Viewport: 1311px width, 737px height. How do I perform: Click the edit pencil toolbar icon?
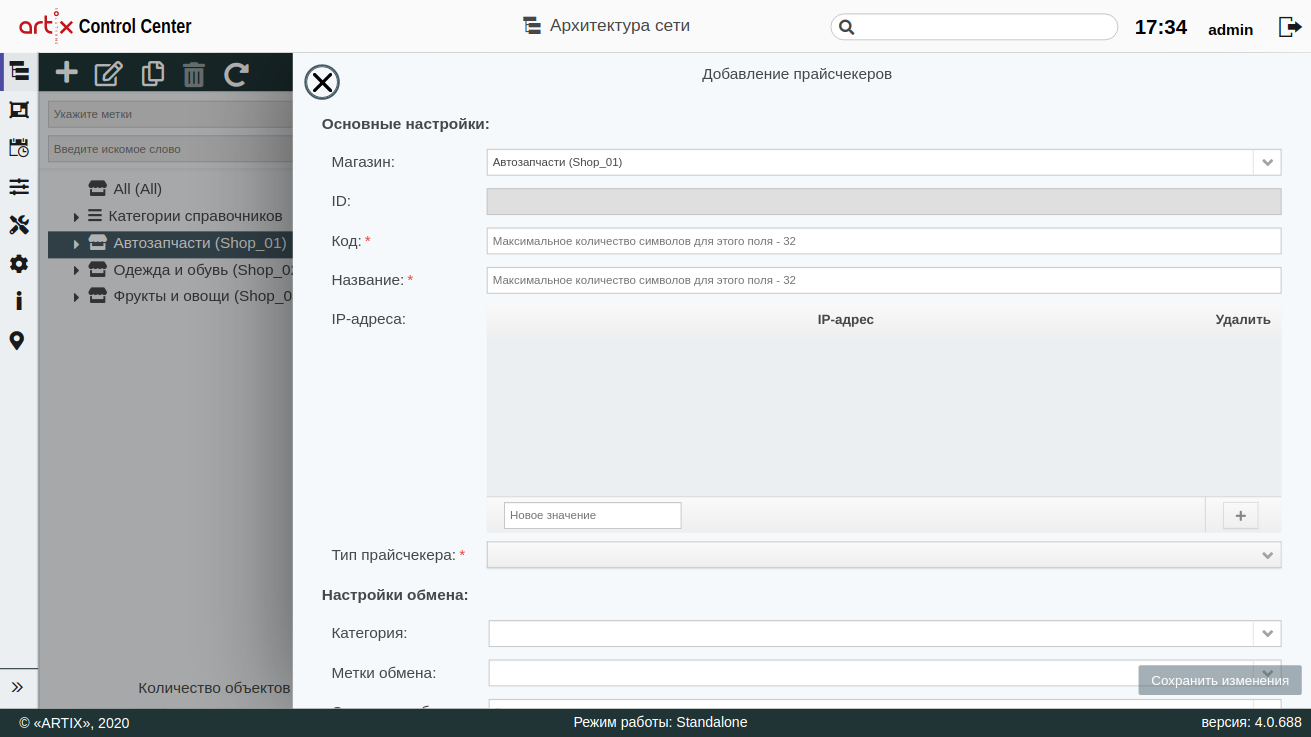[x=108, y=73]
